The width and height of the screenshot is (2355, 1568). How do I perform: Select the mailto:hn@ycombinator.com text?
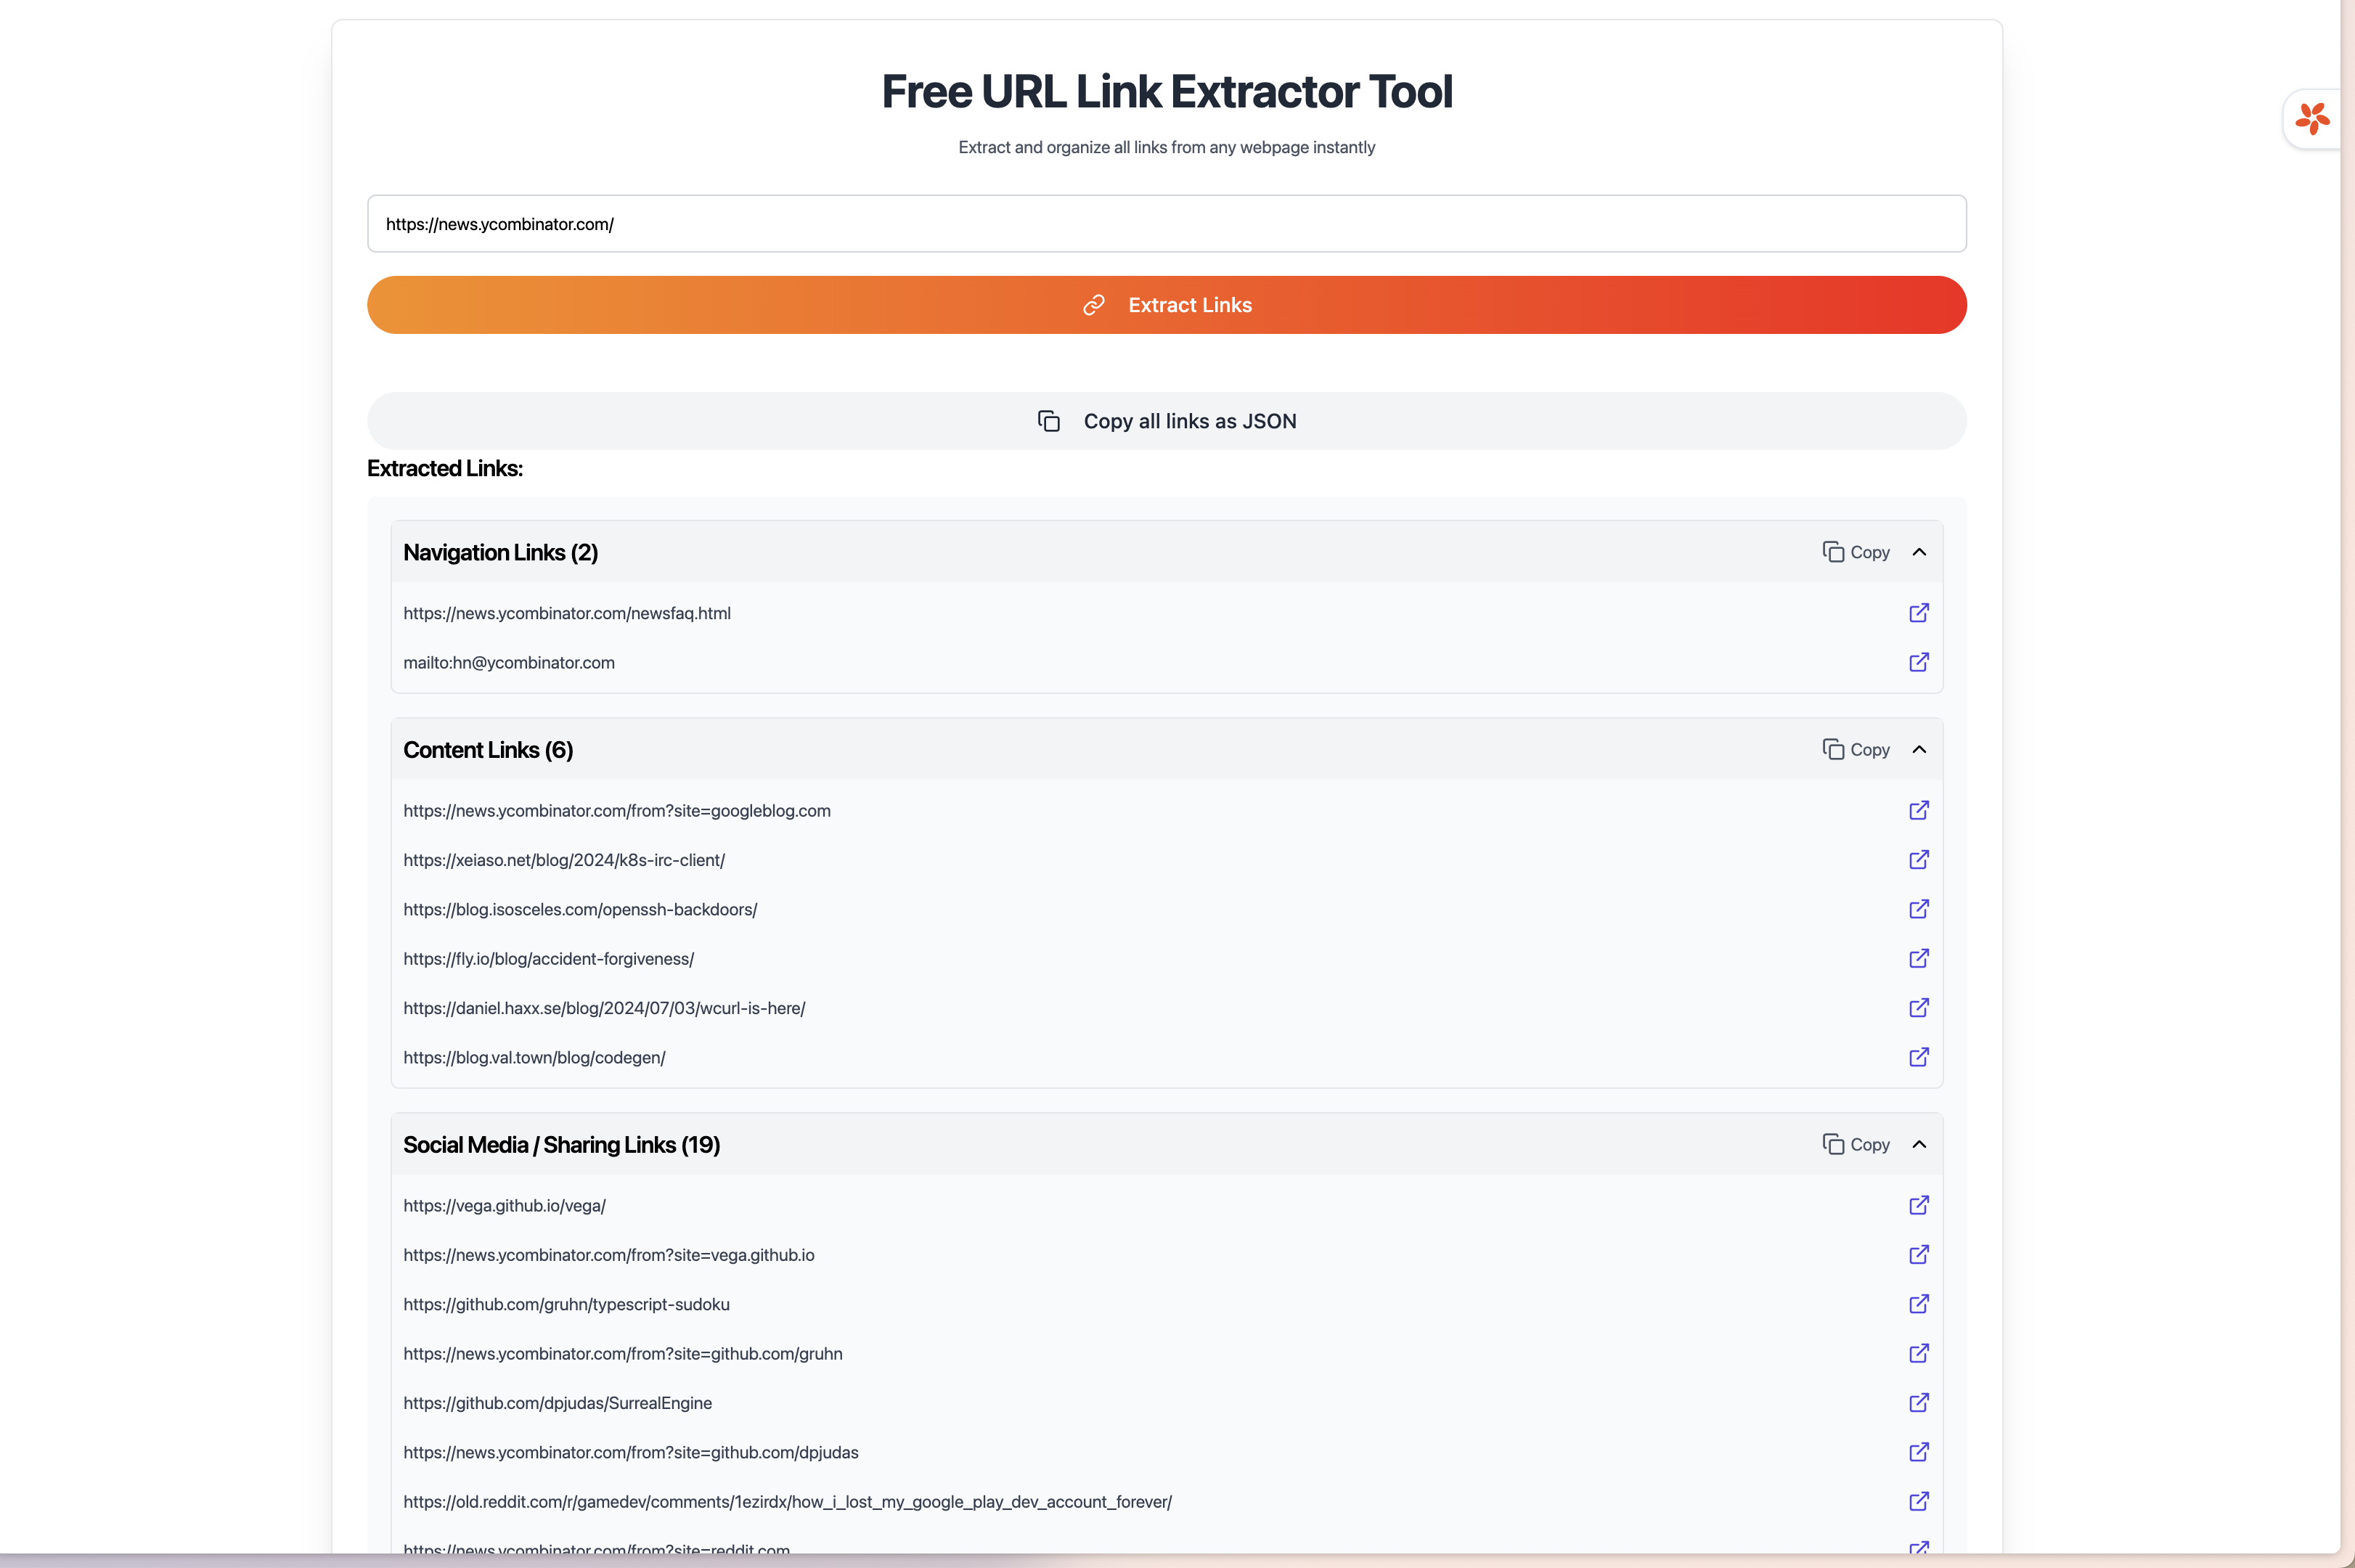(x=509, y=662)
